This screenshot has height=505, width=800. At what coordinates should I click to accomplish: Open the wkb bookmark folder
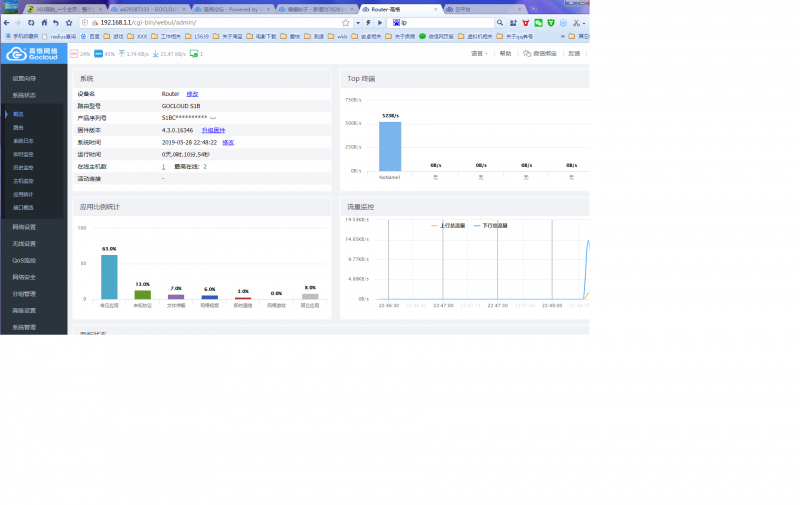point(337,36)
